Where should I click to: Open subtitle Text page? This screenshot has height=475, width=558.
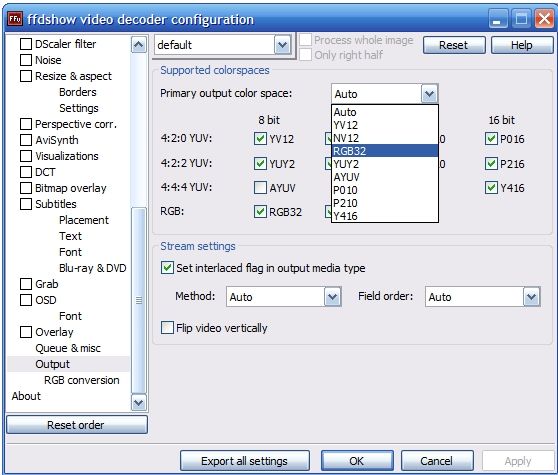coord(70,236)
